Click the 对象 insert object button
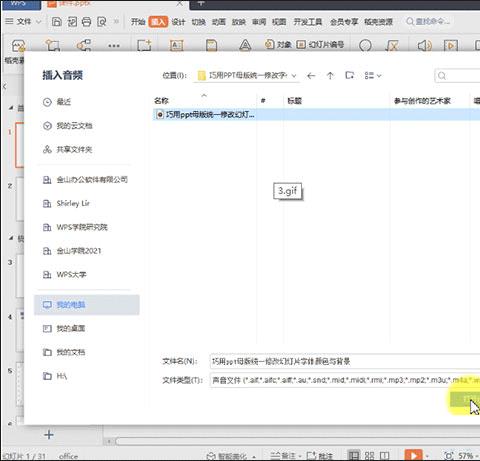Screen dimensions: 480x461 tap(278, 44)
